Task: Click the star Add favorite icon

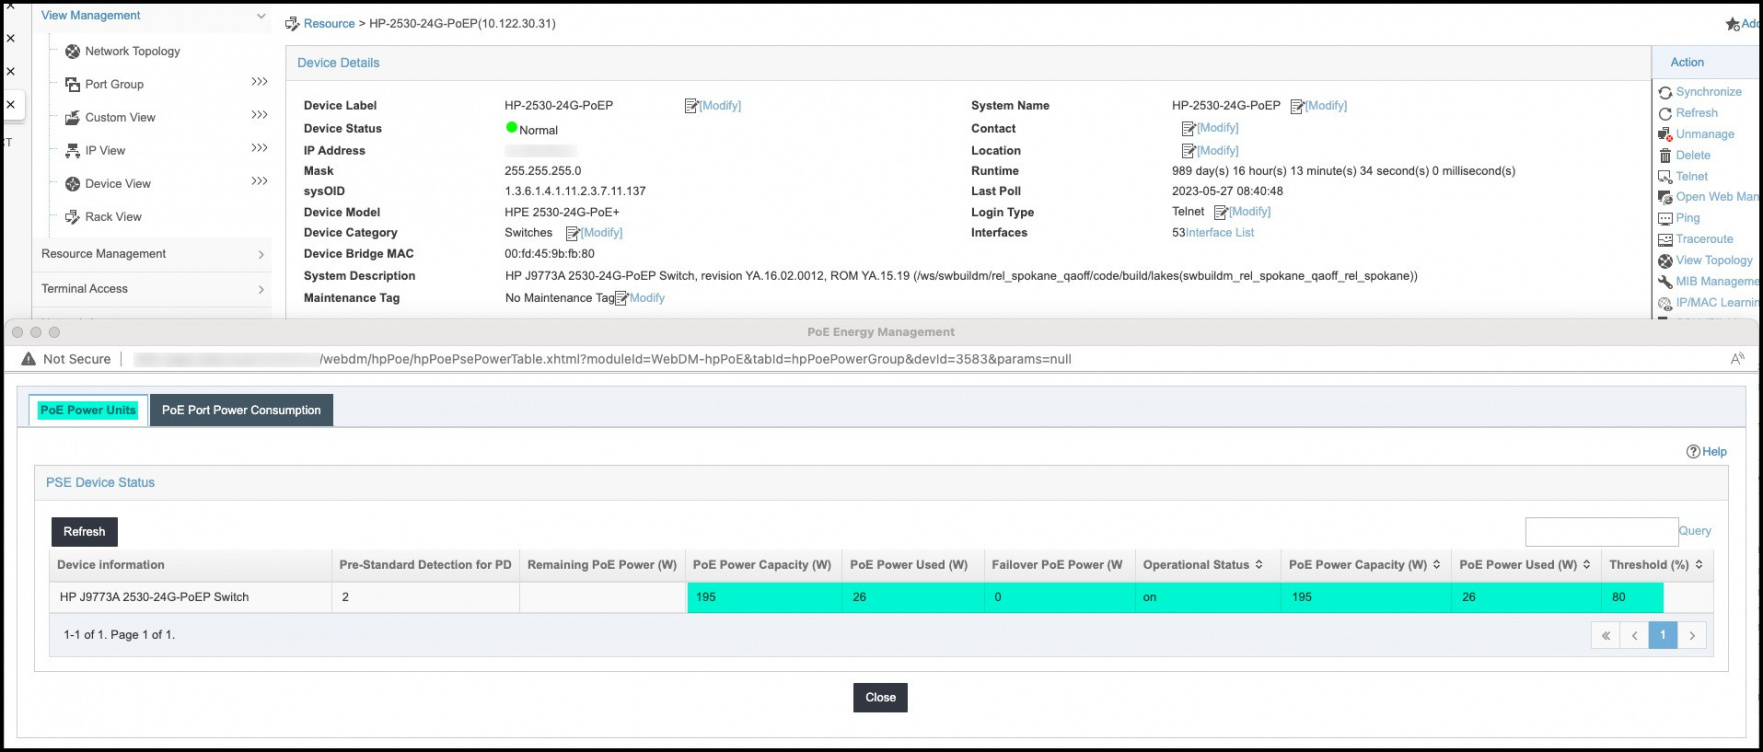Action: 1733,24
